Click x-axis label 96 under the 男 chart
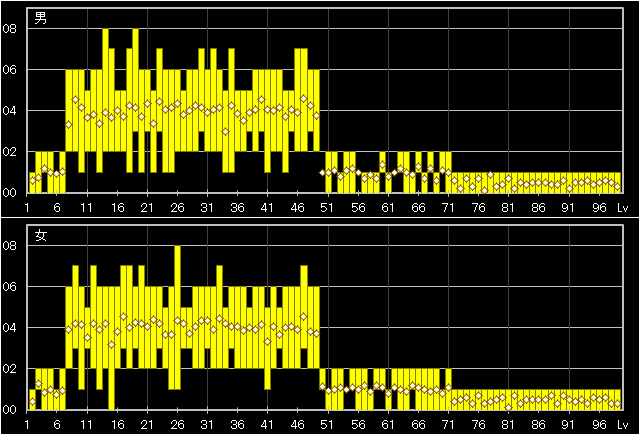 (599, 208)
